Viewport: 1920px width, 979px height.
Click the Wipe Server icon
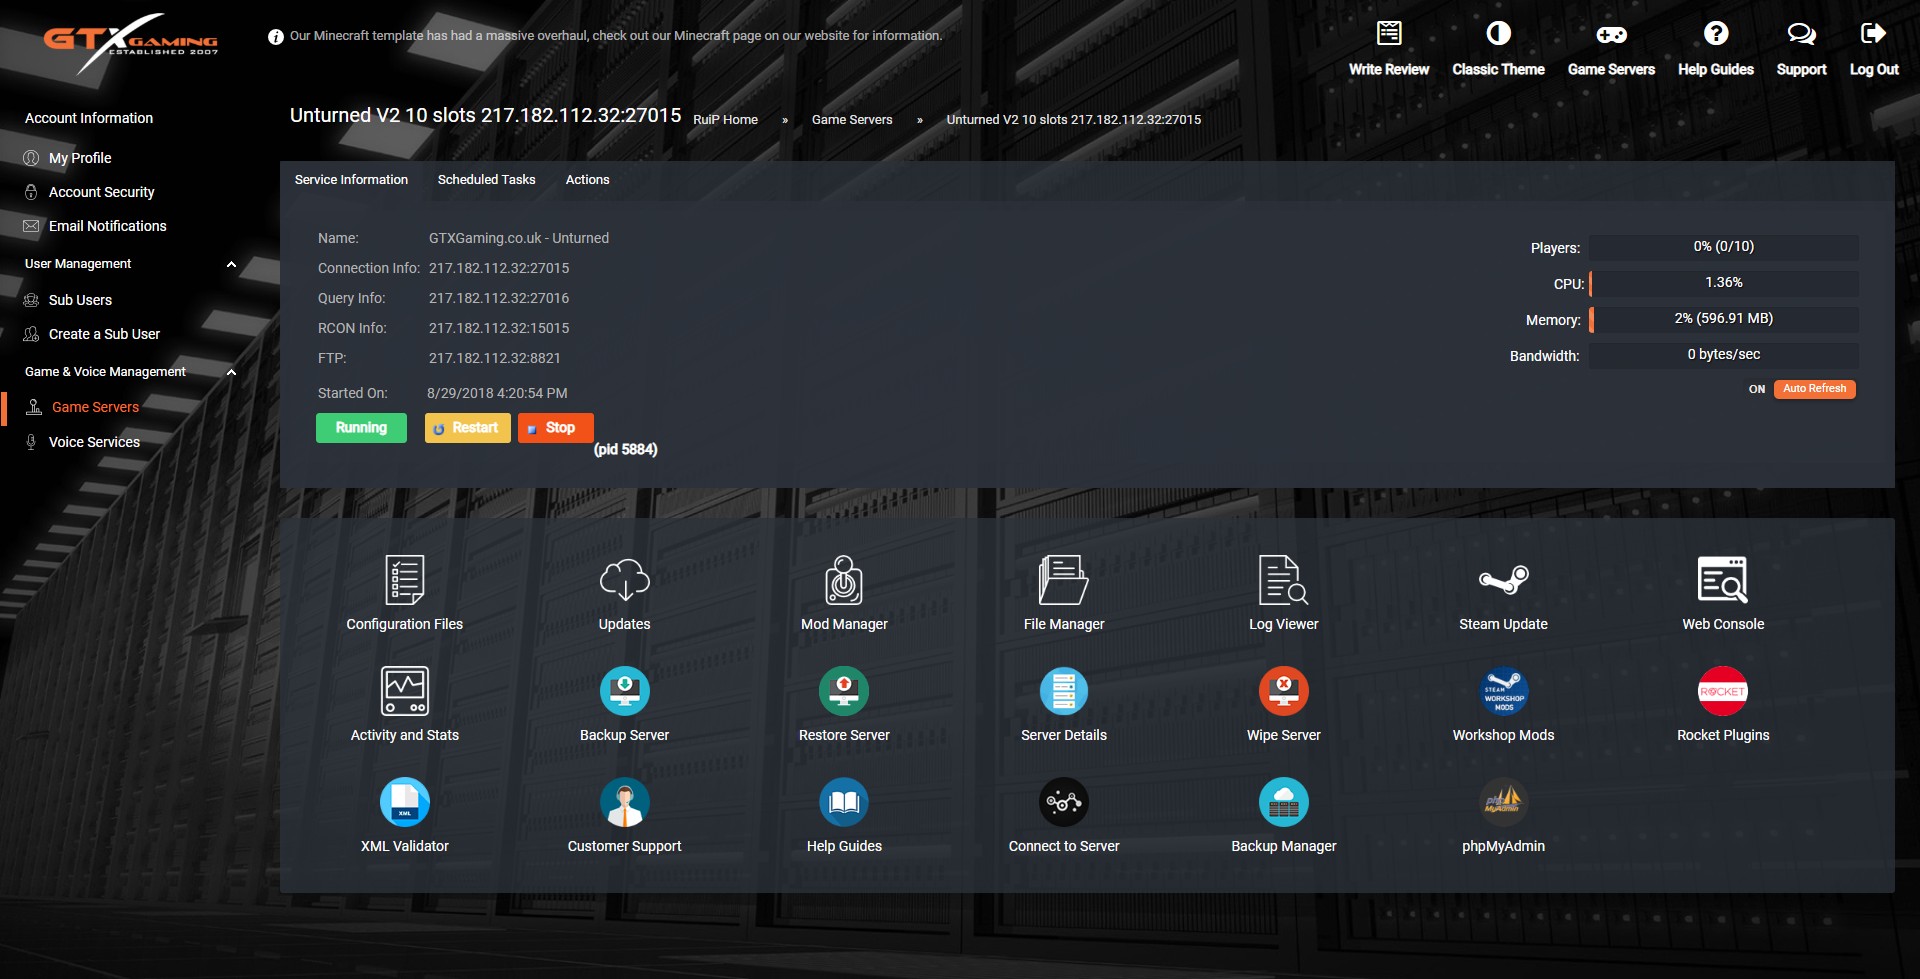click(1284, 691)
